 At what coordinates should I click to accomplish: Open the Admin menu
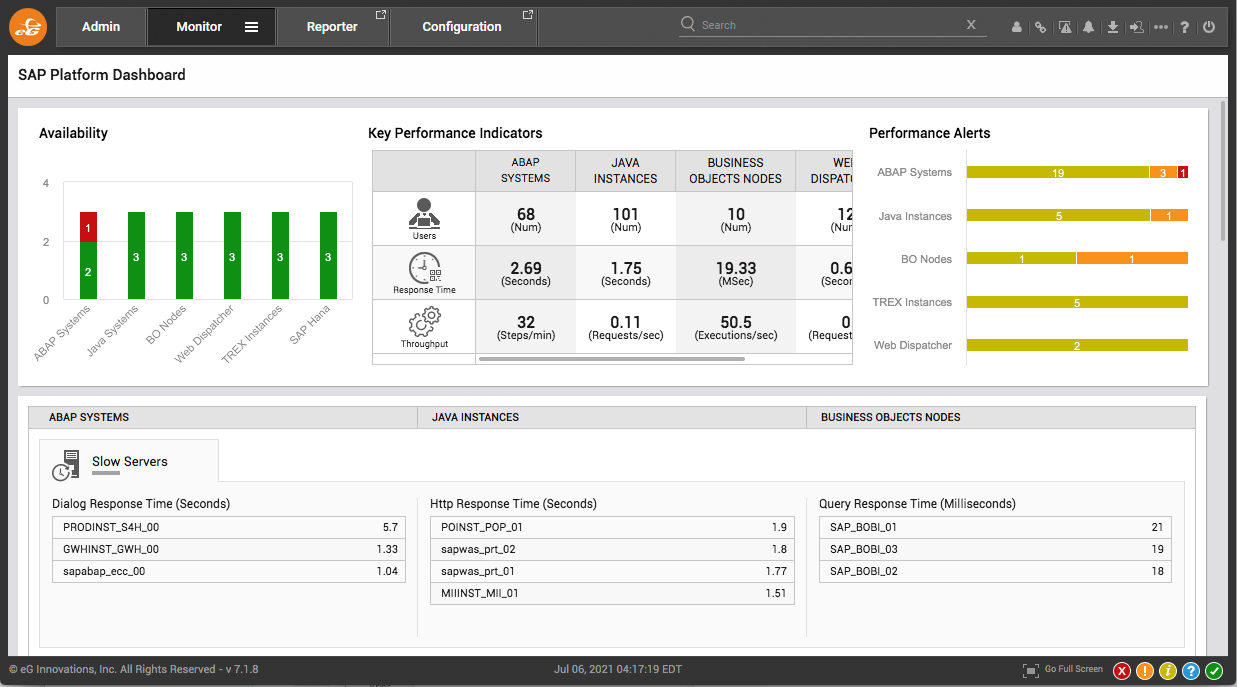pos(101,27)
